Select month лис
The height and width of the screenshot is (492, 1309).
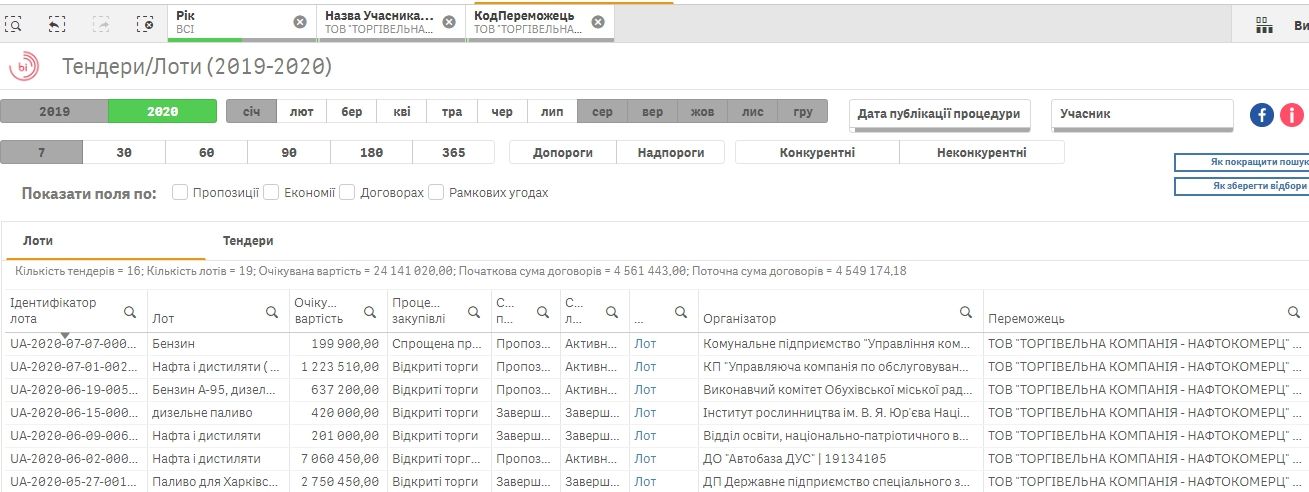pos(753,111)
